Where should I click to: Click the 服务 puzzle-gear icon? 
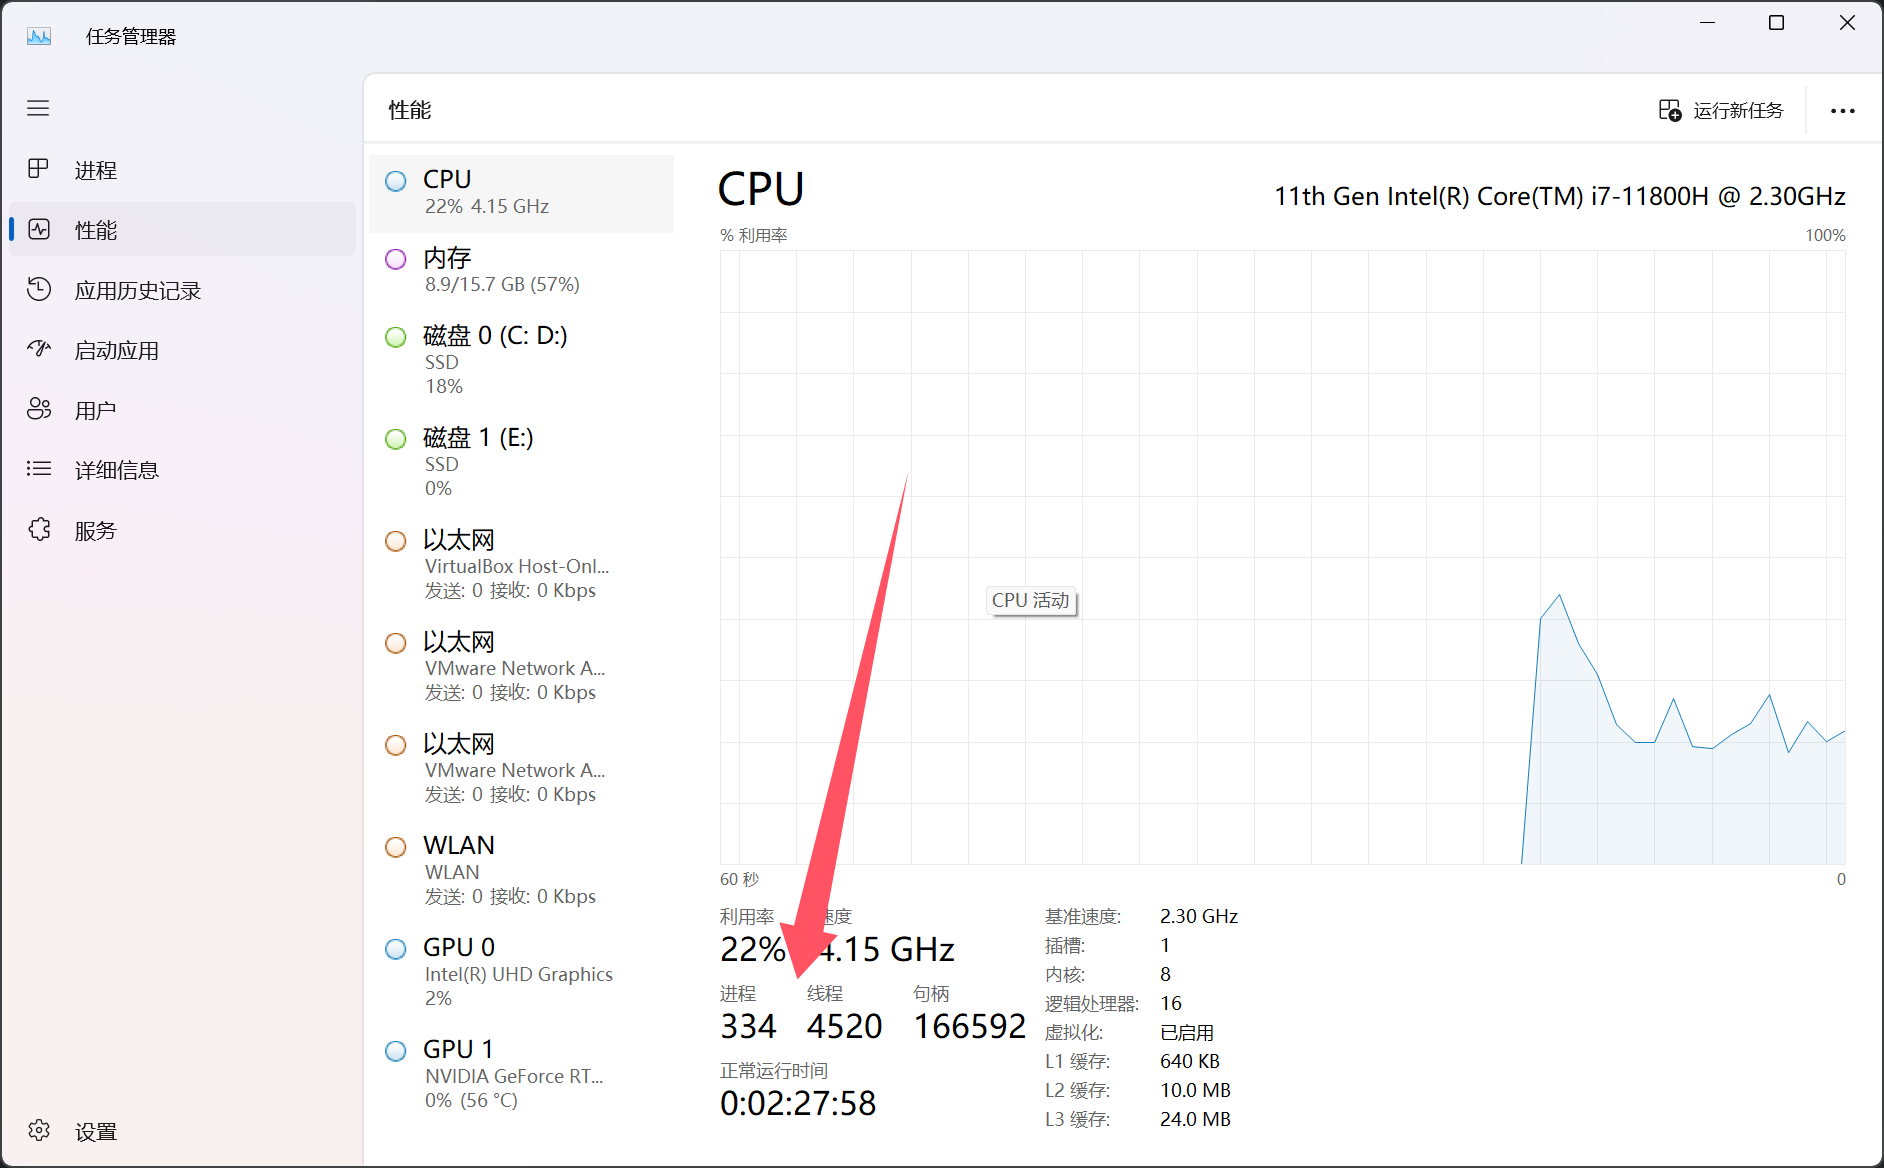point(38,529)
